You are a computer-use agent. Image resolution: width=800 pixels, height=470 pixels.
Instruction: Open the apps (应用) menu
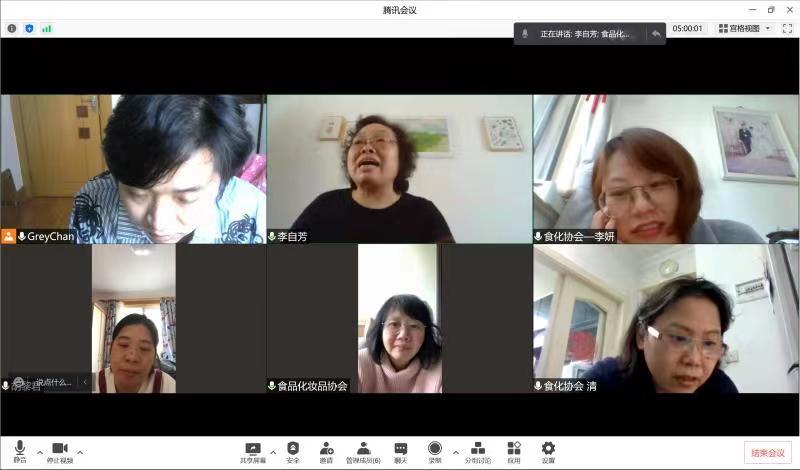click(x=513, y=451)
